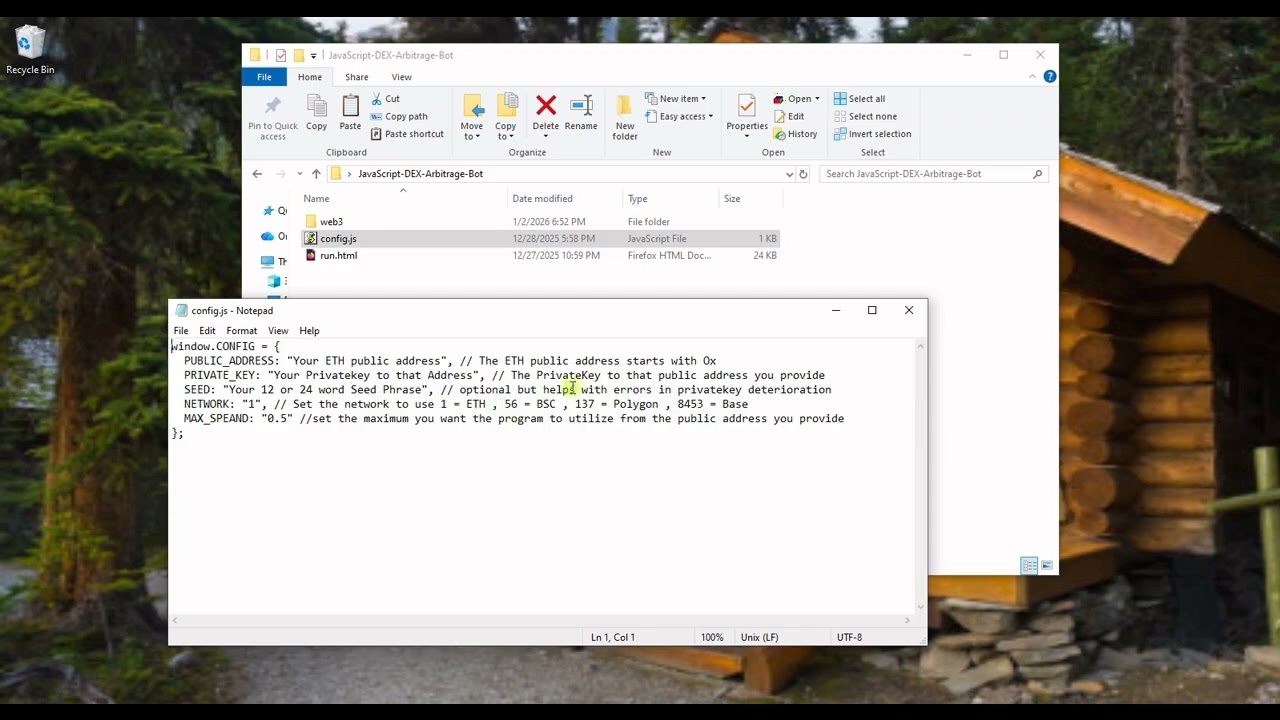Click the Rename icon in Organize group
This screenshot has height=720, width=1280.
[581, 113]
